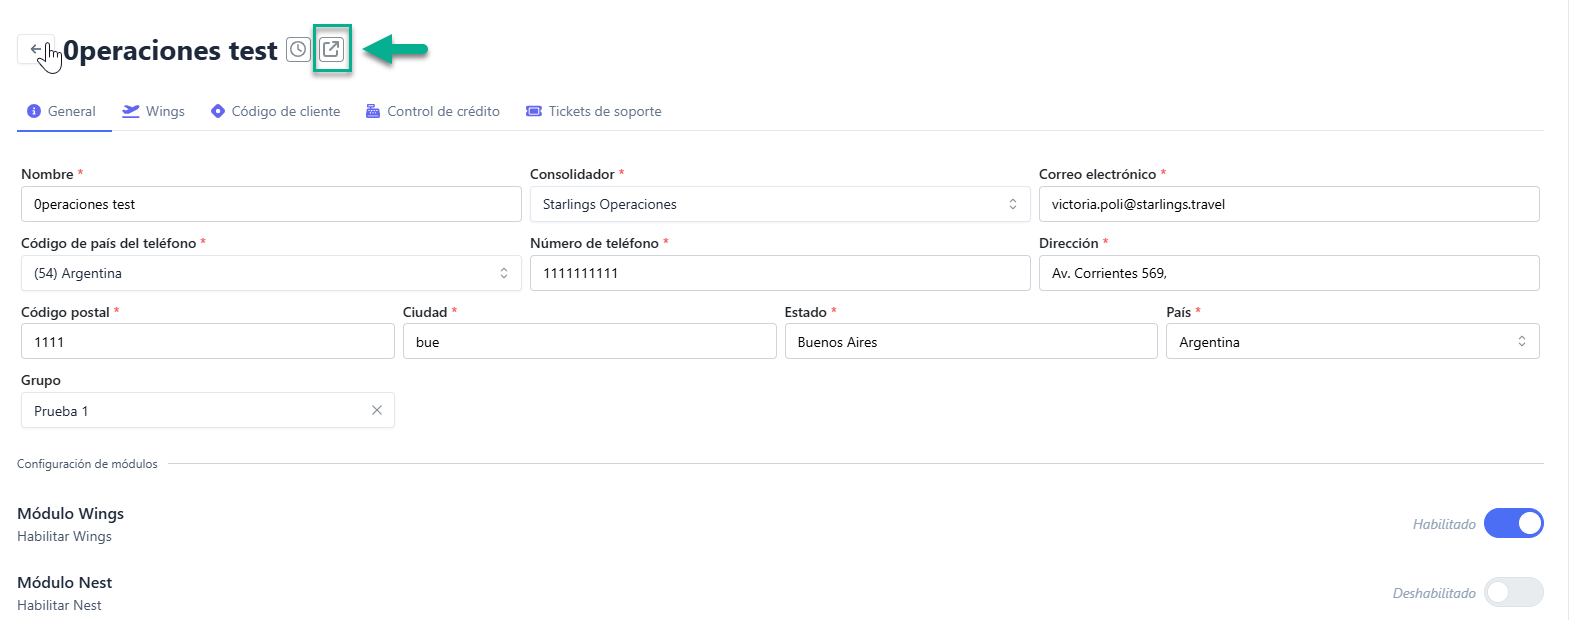
Task: Focus the Correo electrónico field
Action: coord(1289,204)
